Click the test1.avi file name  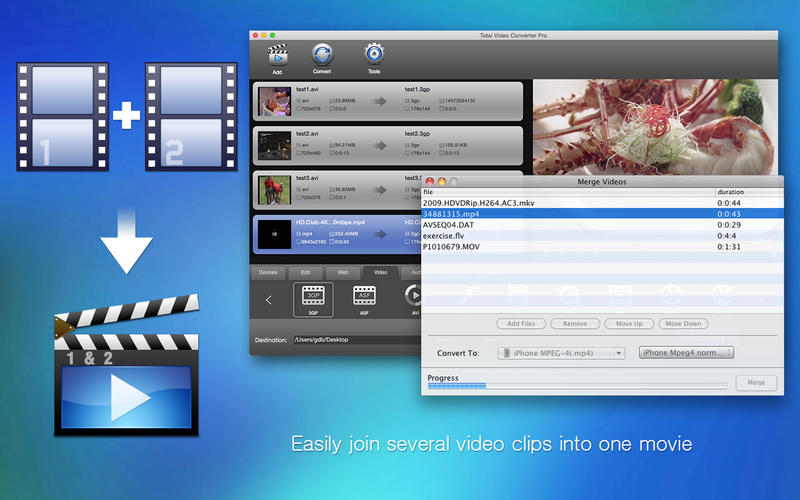tap(307, 89)
